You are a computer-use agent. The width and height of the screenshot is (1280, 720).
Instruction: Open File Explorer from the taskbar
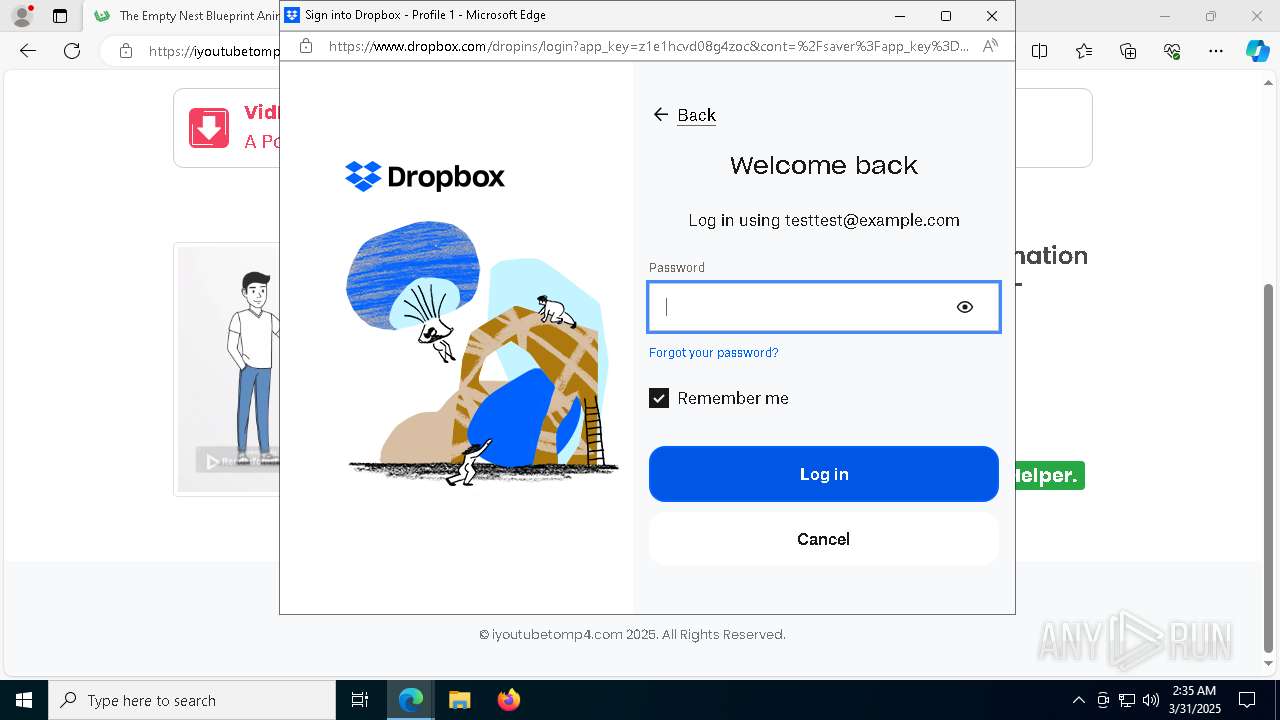tap(459, 700)
